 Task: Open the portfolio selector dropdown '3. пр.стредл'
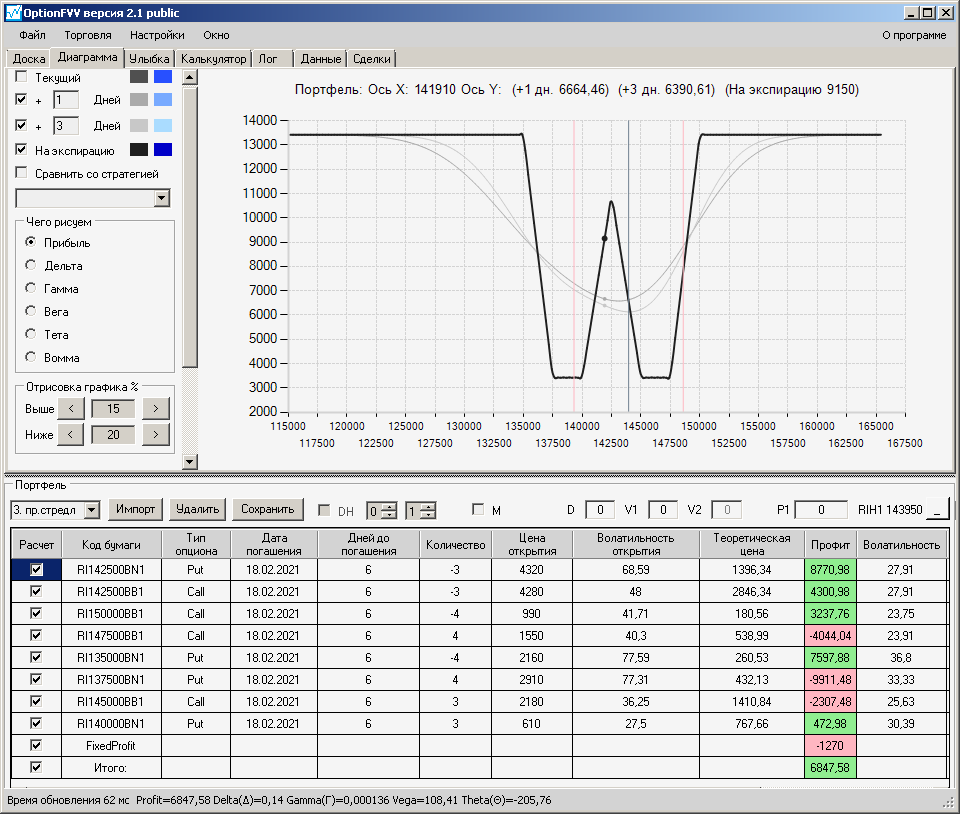(x=92, y=510)
